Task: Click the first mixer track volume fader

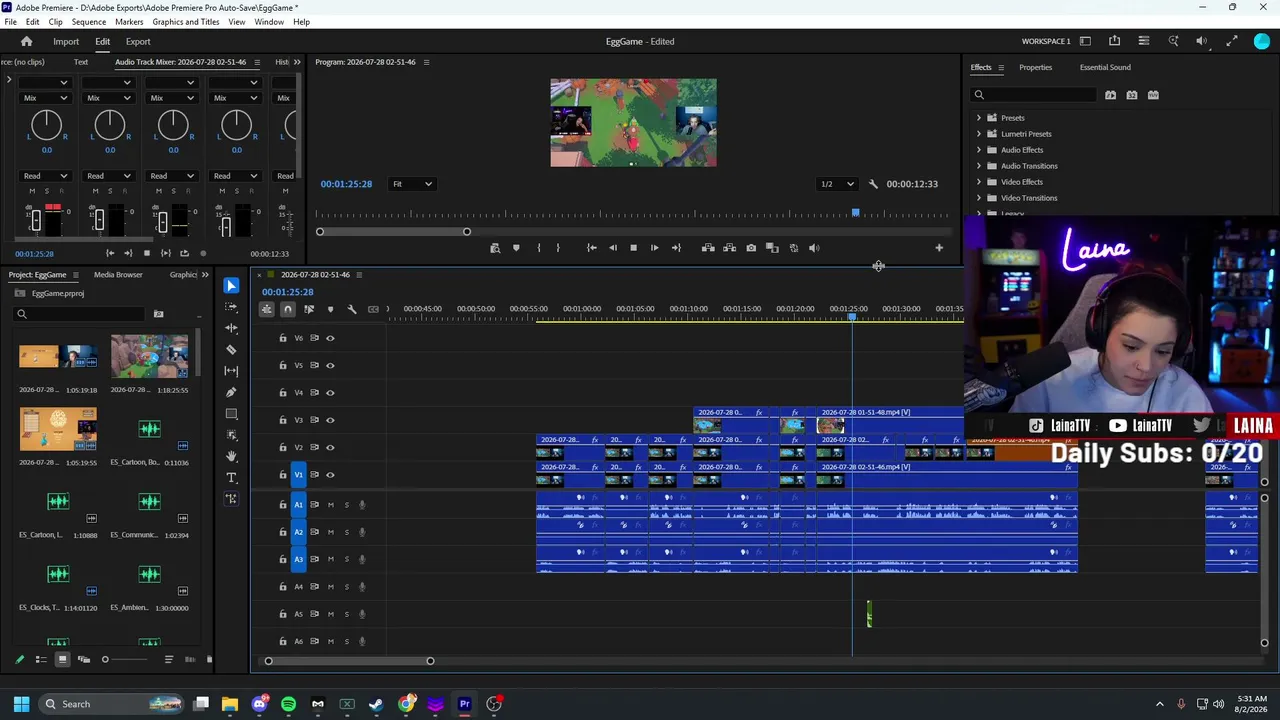Action: 36,220
